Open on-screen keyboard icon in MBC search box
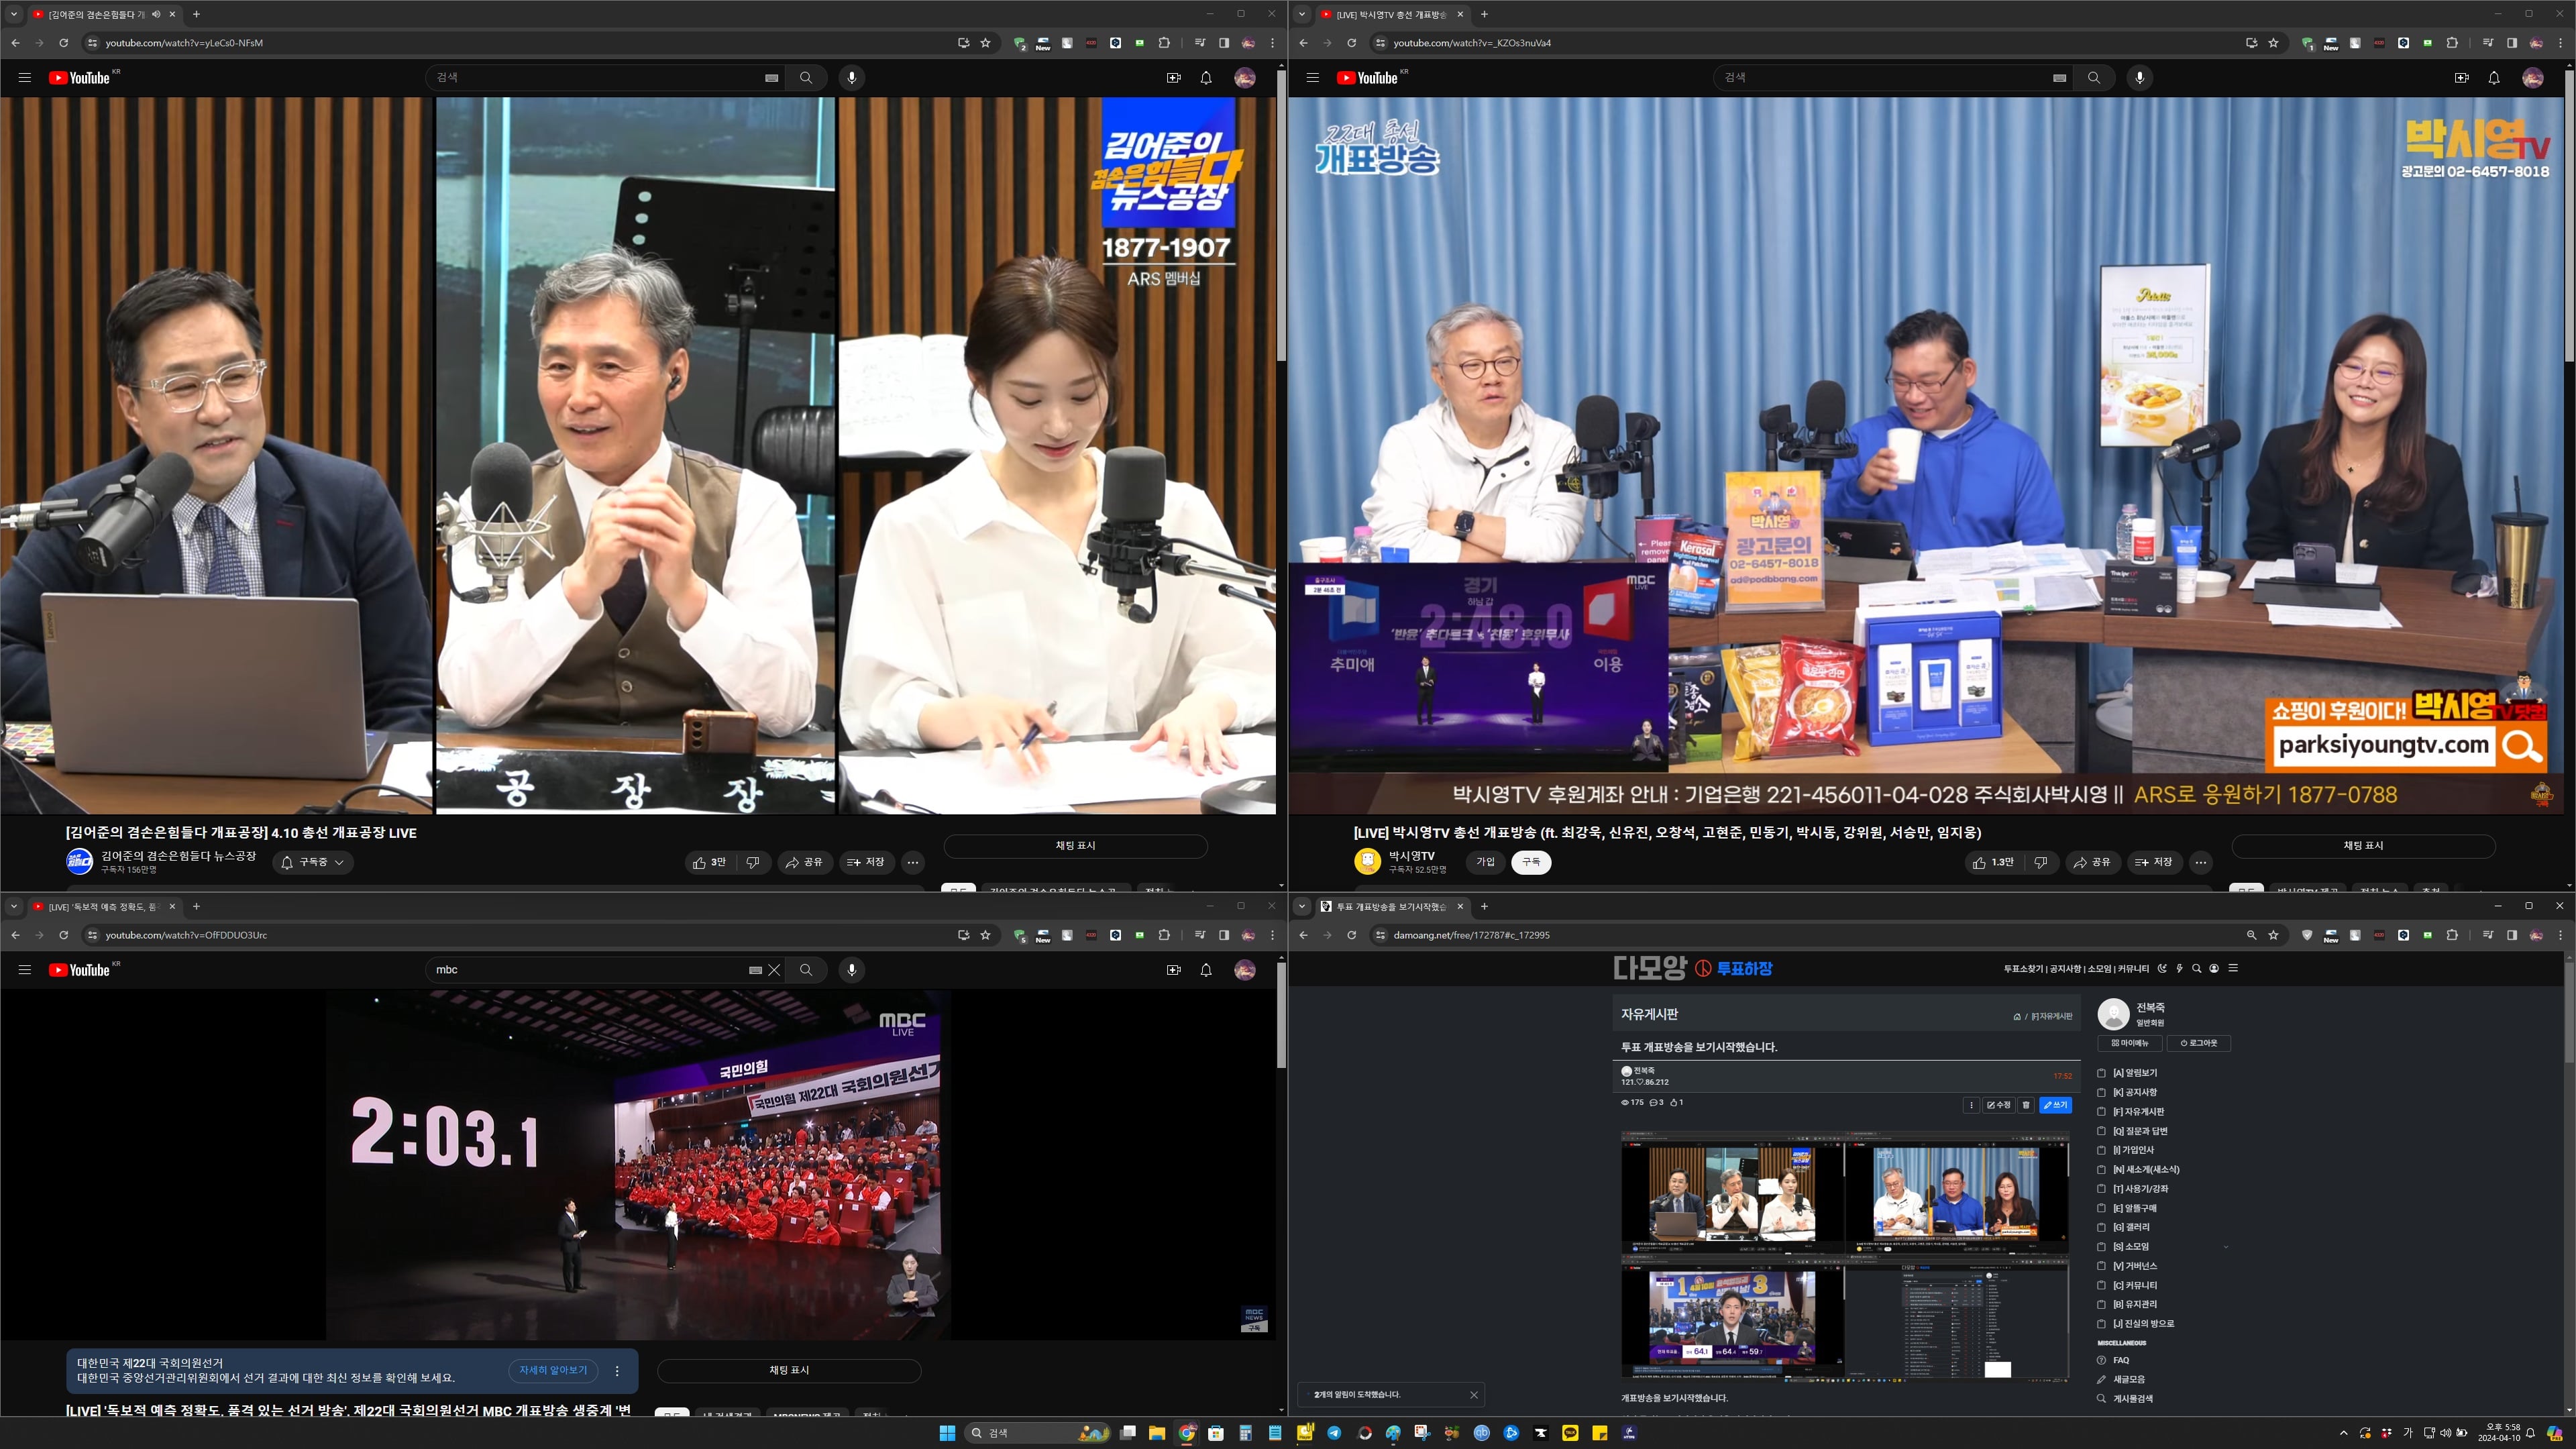This screenshot has height=1449, width=2576. 755,970
